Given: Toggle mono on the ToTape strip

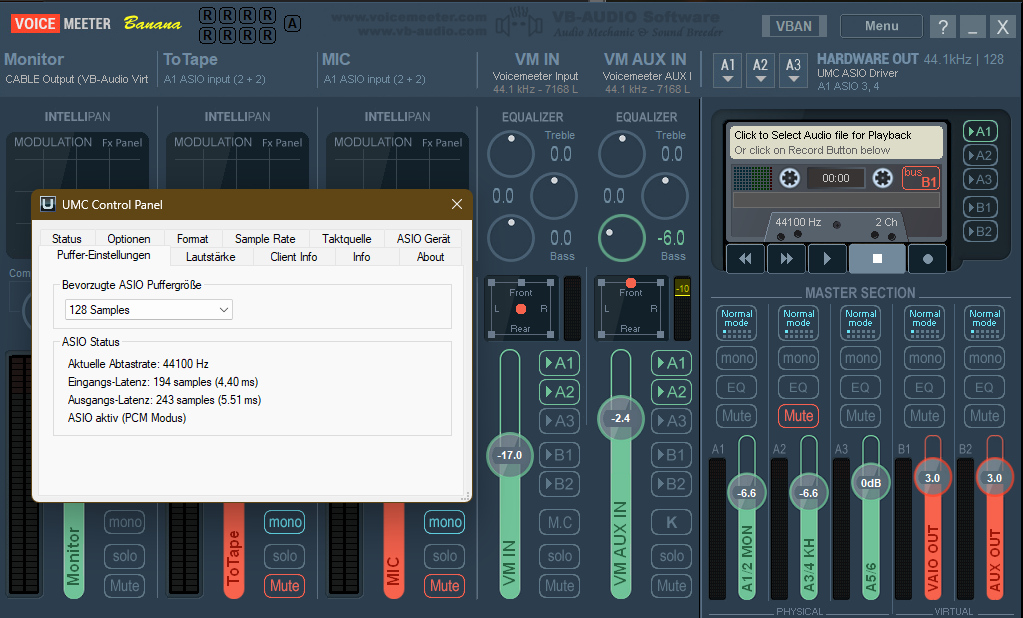Looking at the screenshot, I should click(x=284, y=522).
